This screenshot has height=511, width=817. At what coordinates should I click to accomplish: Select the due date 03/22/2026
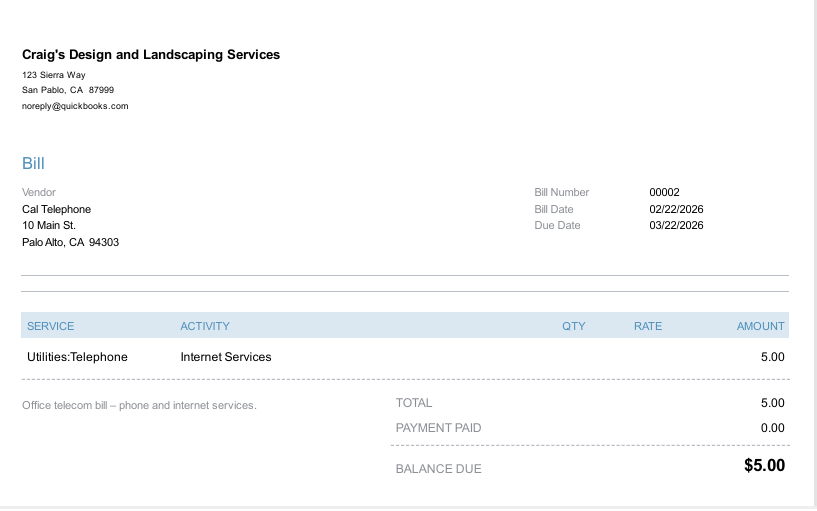(x=676, y=225)
